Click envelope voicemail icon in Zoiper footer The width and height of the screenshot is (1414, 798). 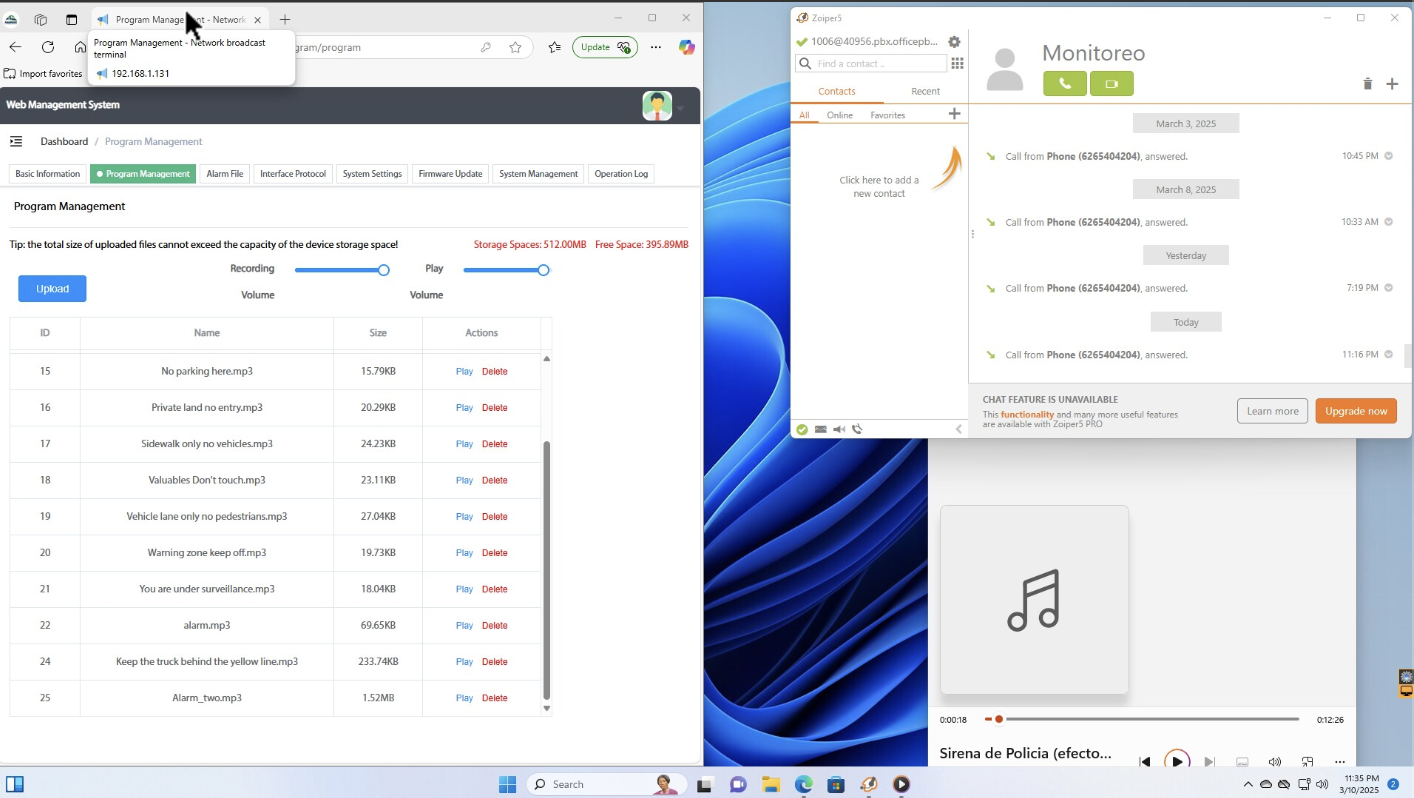pyautogui.click(x=820, y=429)
